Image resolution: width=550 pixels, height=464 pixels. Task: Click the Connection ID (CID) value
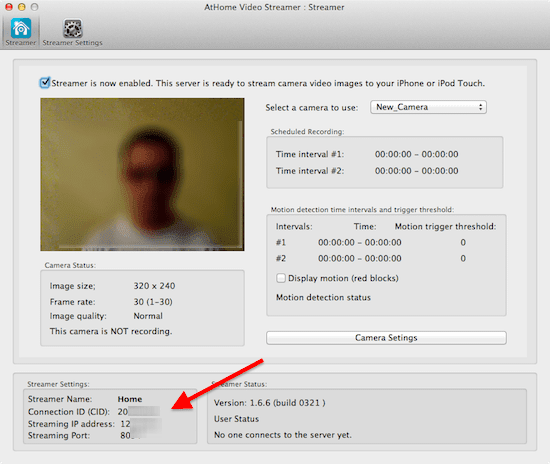pos(139,411)
